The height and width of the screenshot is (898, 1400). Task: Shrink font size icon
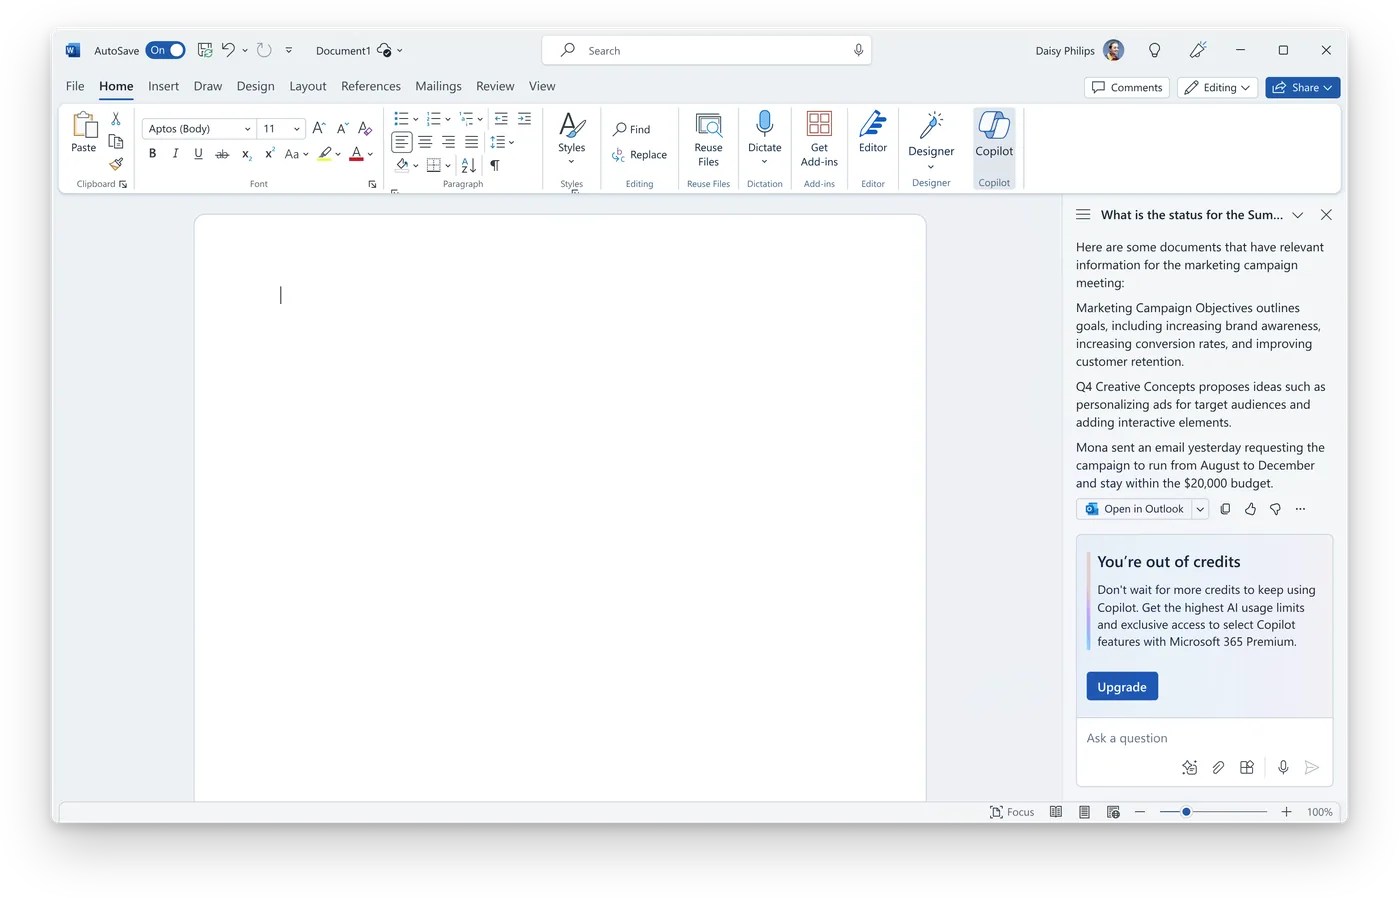pos(342,128)
